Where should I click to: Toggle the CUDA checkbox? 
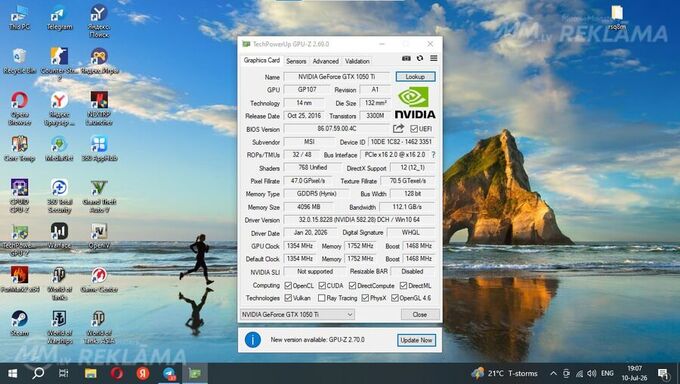[x=322, y=286]
